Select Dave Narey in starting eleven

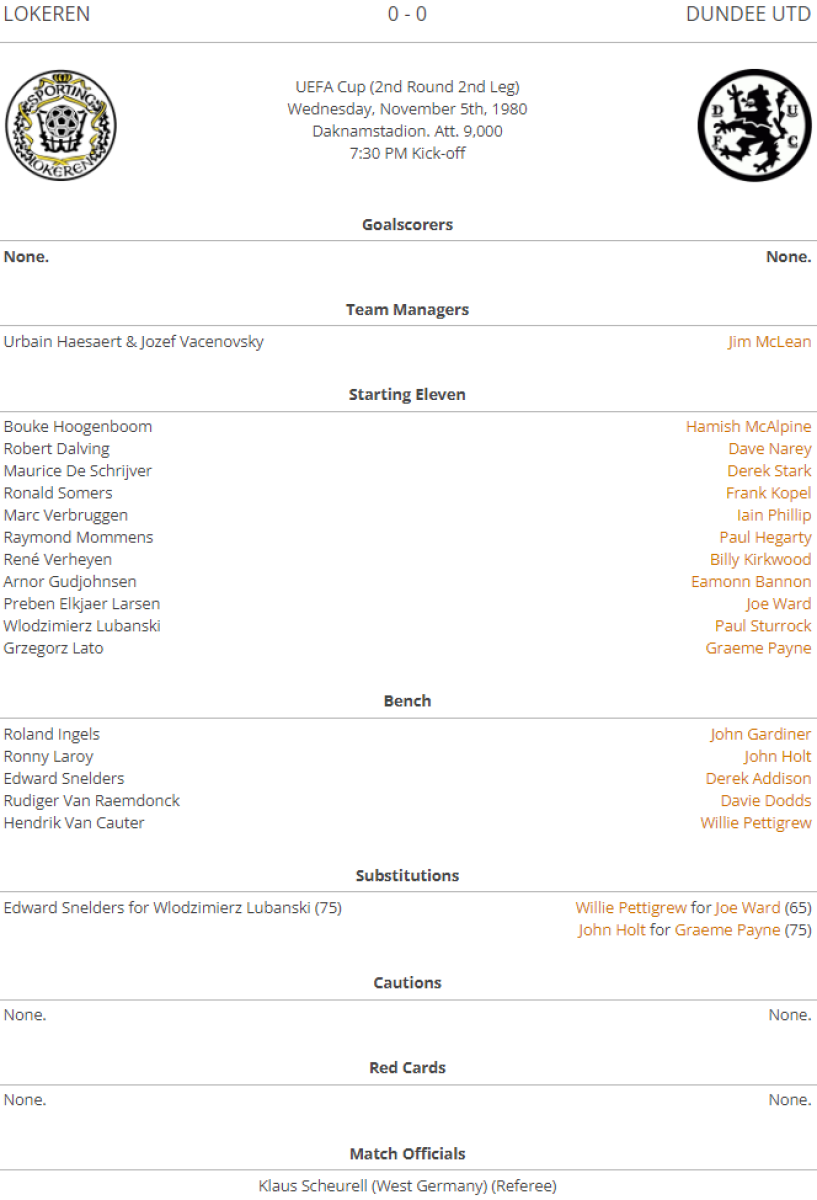770,449
